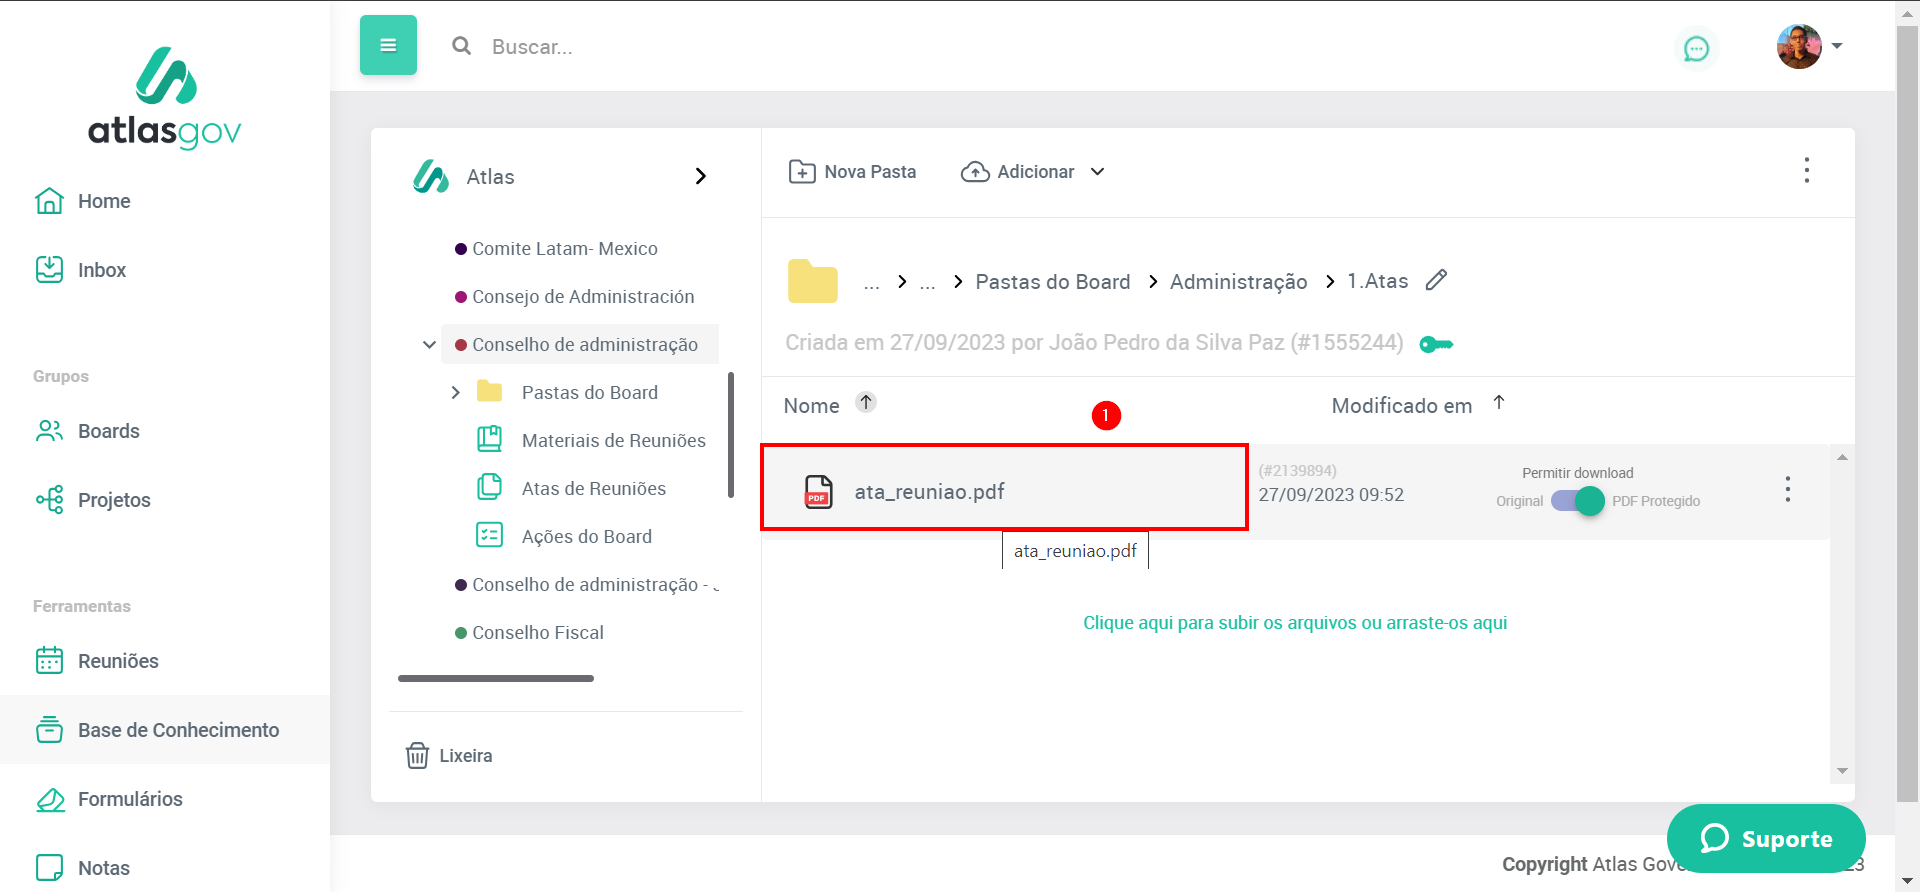Sort files by Nome column arrow
This screenshot has width=1920, height=892.
pyautogui.click(x=866, y=402)
